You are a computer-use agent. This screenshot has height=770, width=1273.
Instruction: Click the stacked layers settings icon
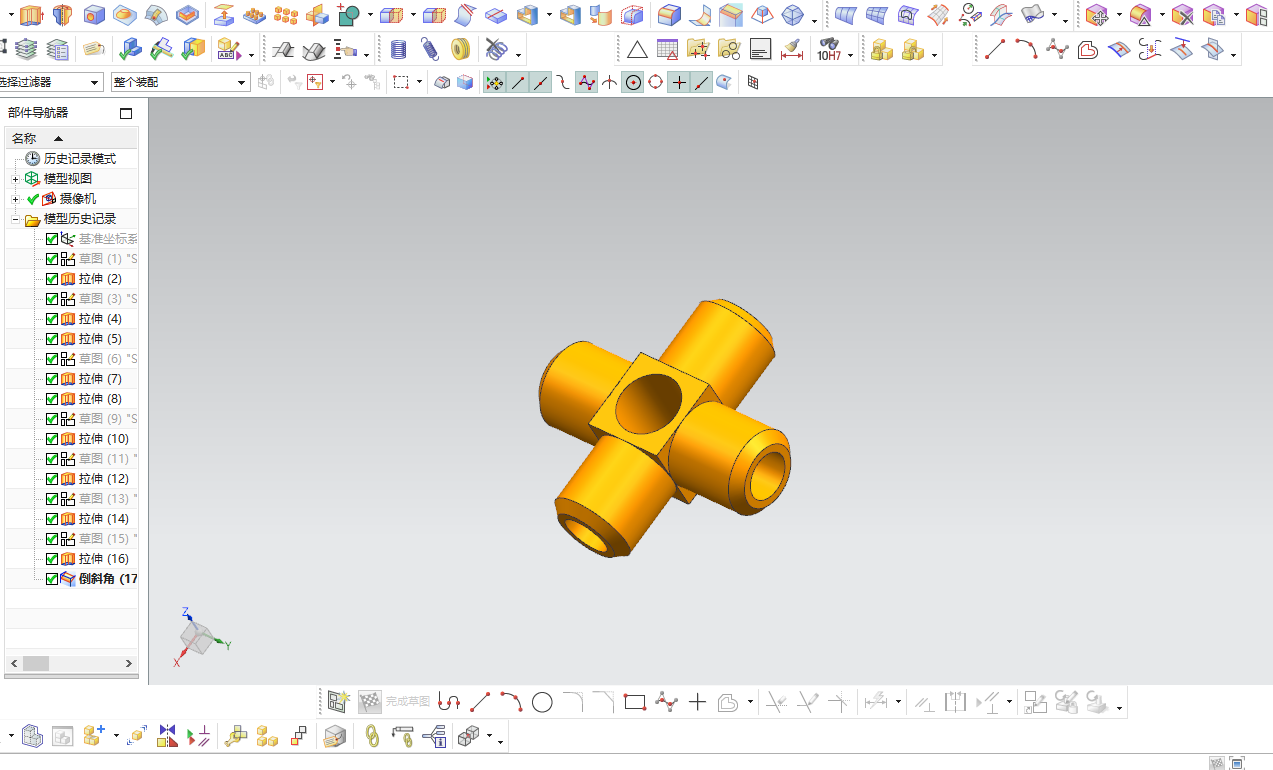[27, 49]
